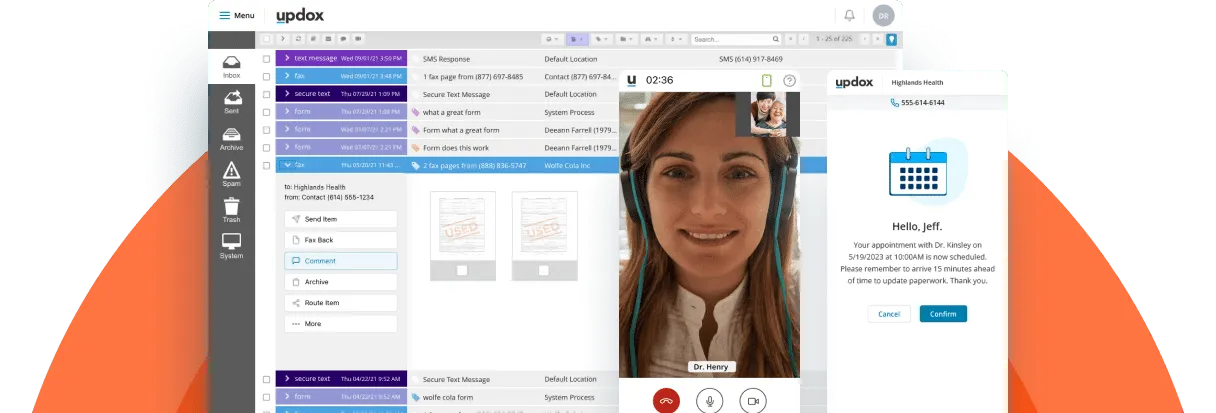
Task: Click the refresh icon in inbox toolbar
Action: [298, 39]
